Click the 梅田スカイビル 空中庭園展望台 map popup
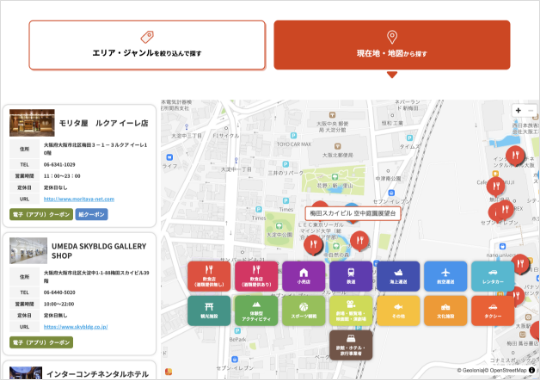Image resolution: width=540 pixels, height=380 pixels. (353, 213)
